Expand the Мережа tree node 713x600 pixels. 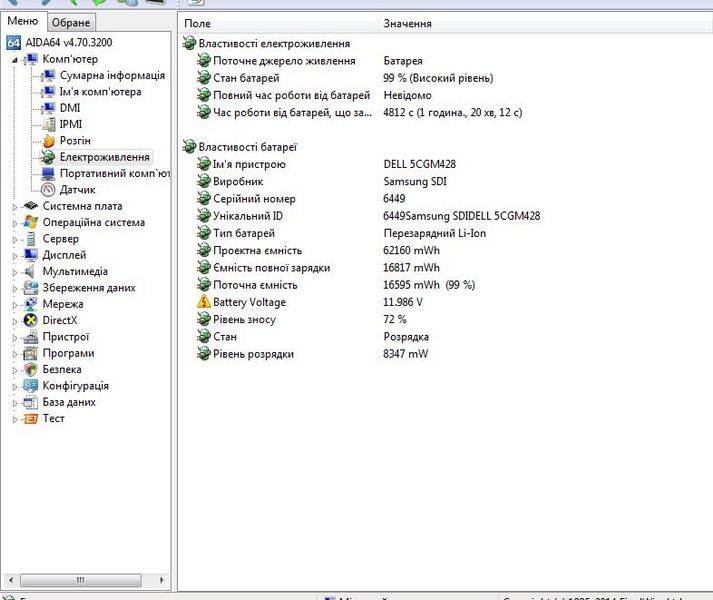[x=15, y=305]
